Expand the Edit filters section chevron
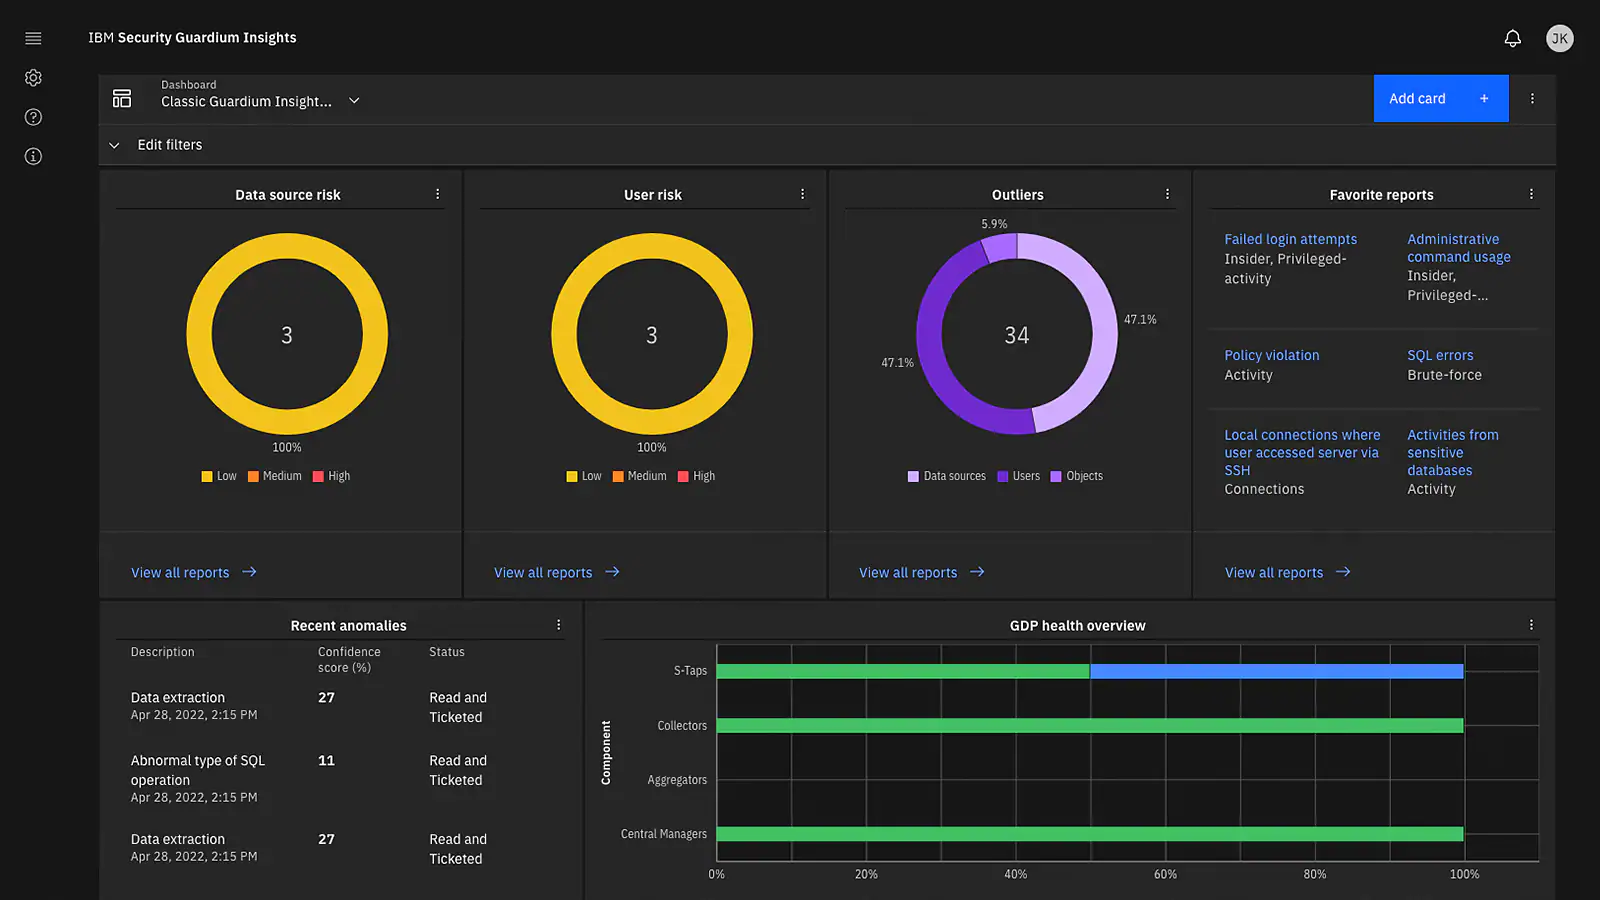This screenshot has width=1600, height=900. coord(114,145)
